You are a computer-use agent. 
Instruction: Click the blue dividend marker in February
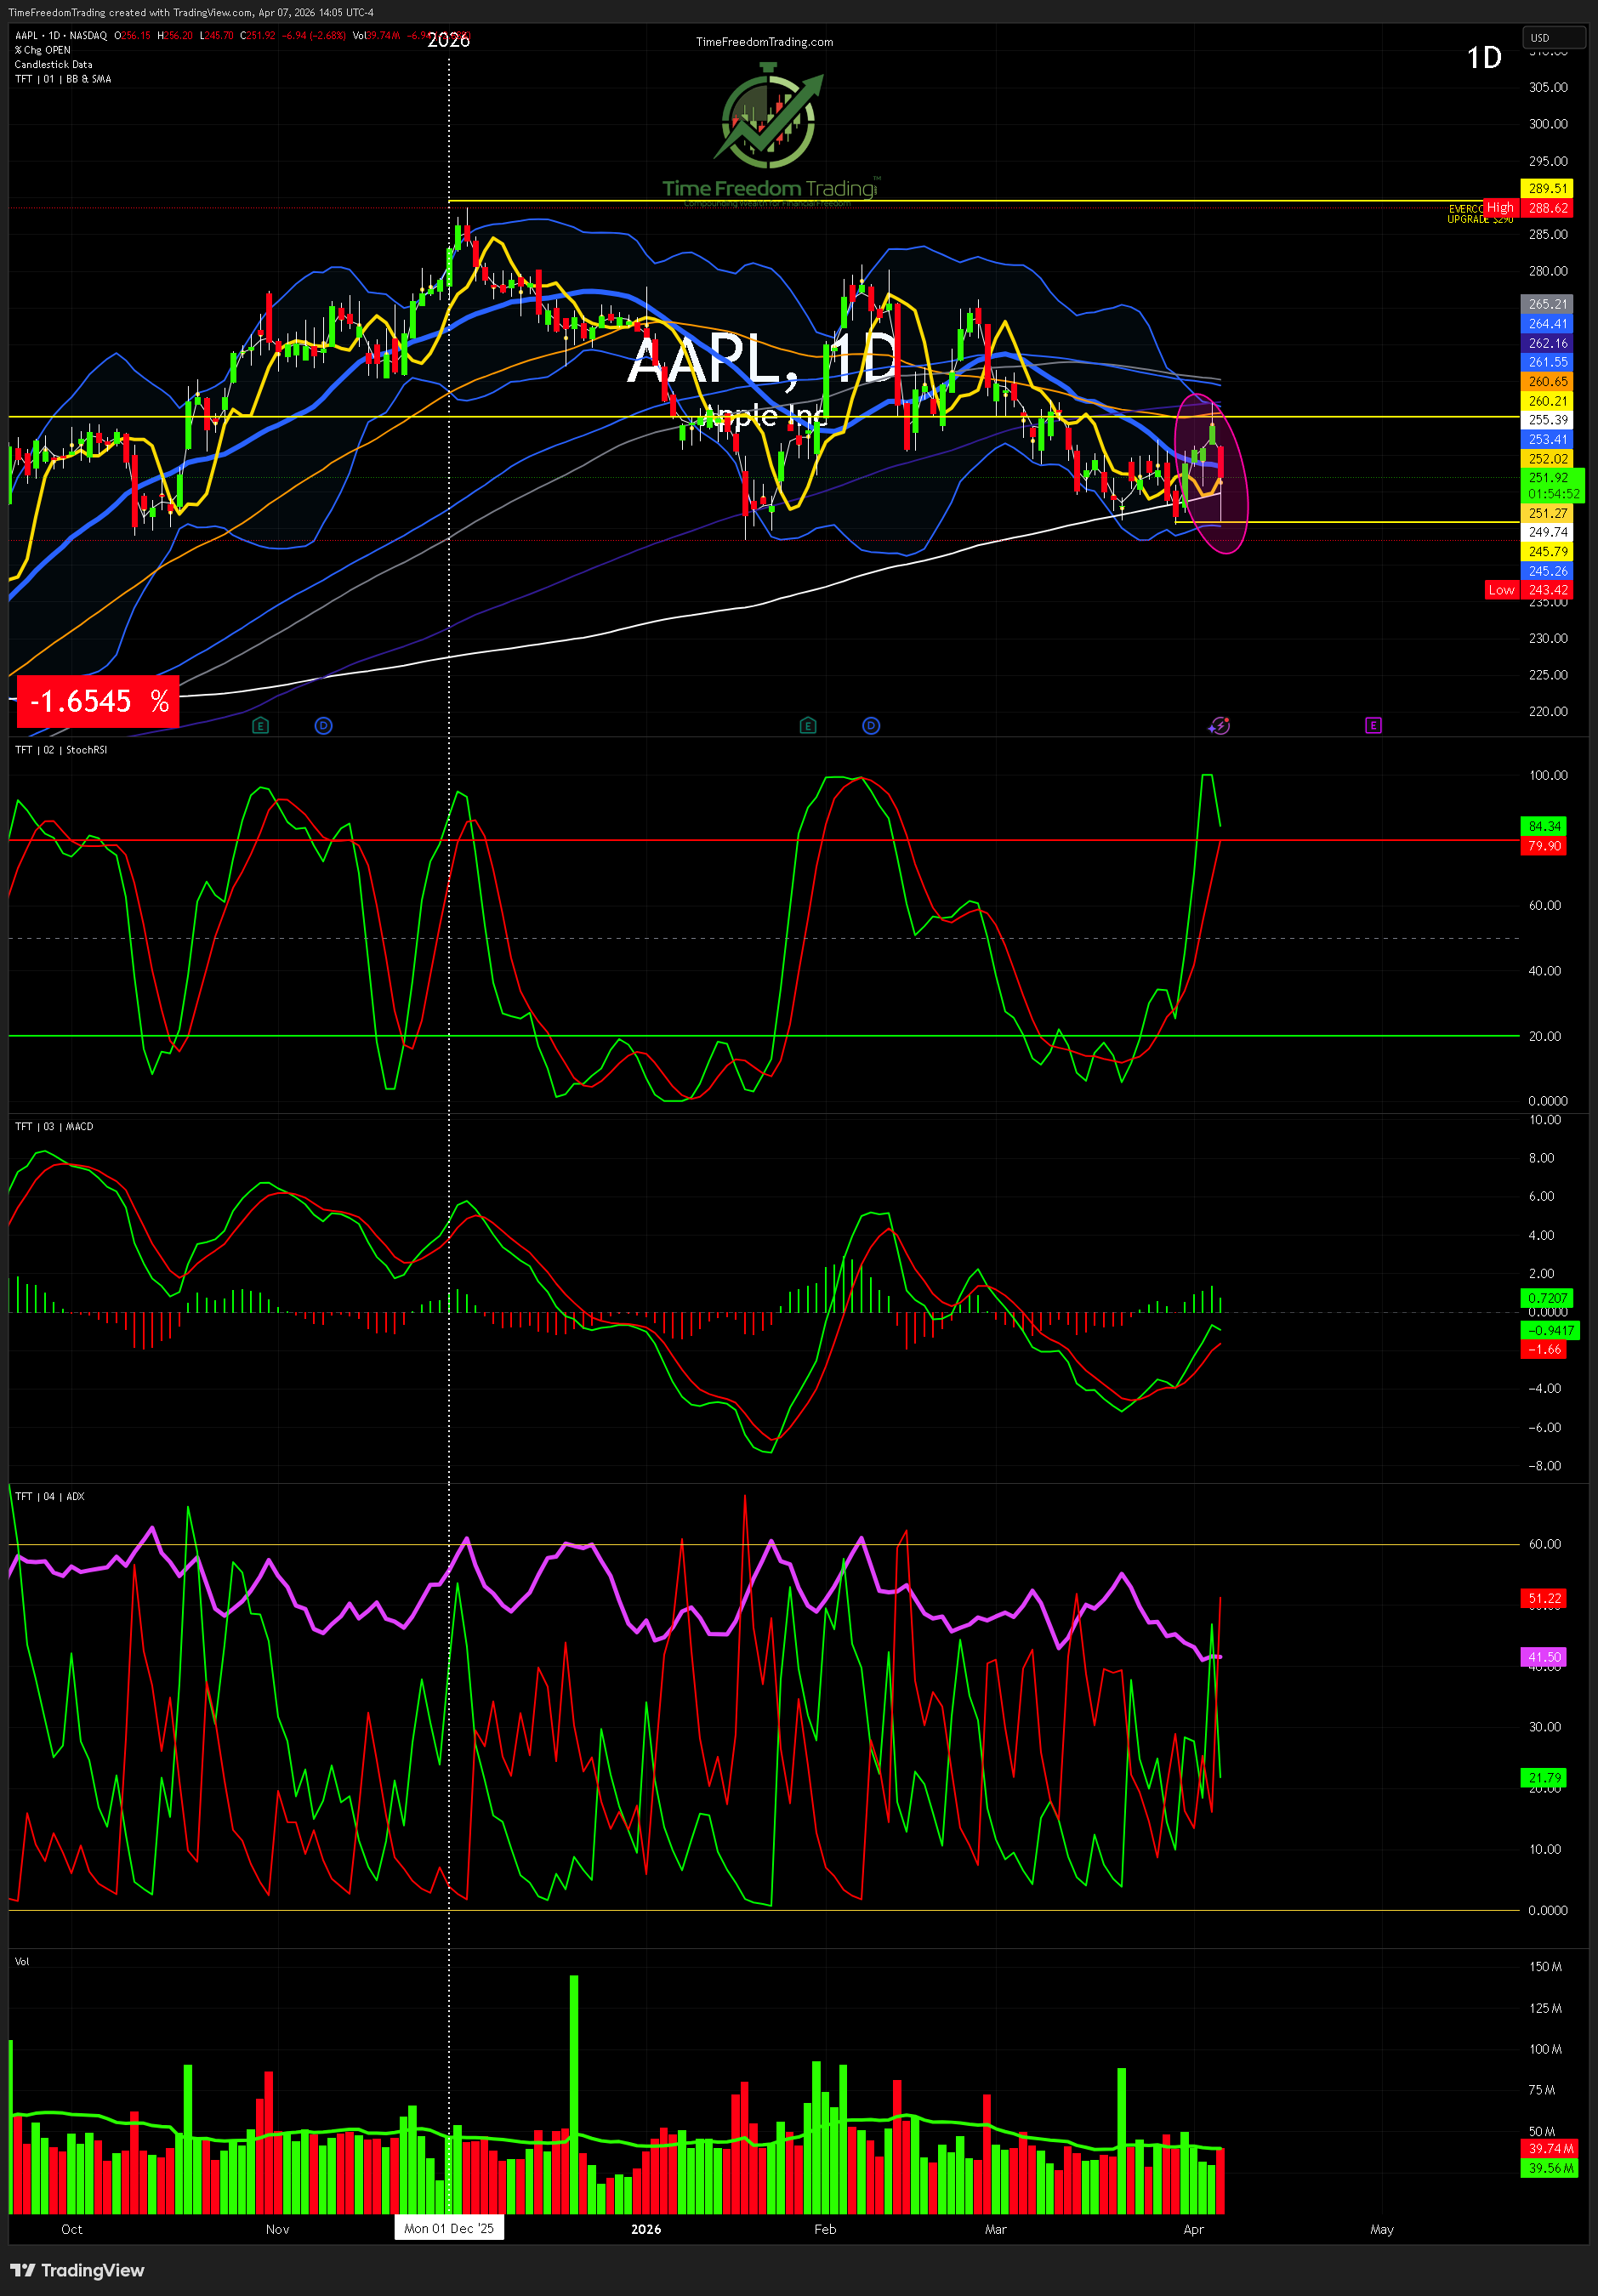[x=871, y=726]
